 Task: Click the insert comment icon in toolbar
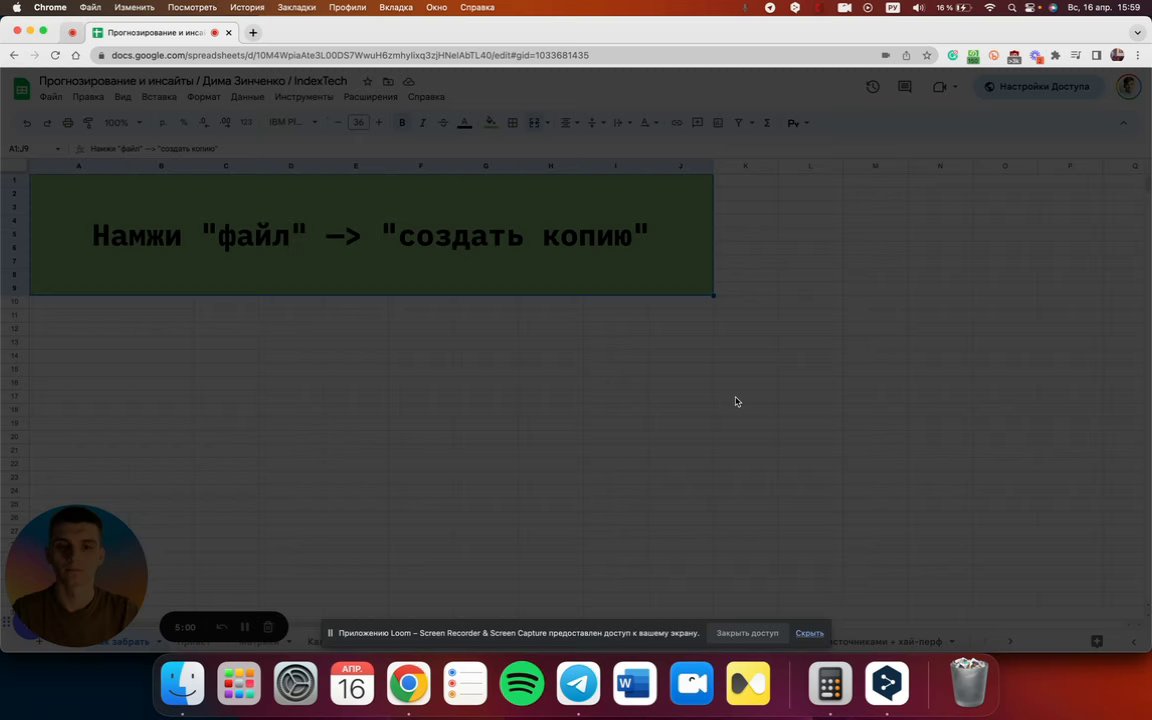[x=697, y=123]
